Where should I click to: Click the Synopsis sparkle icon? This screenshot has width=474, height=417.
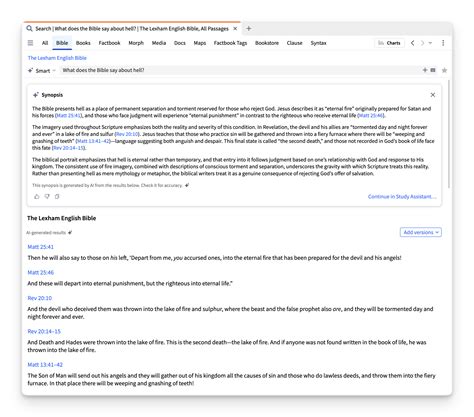tap(36, 95)
